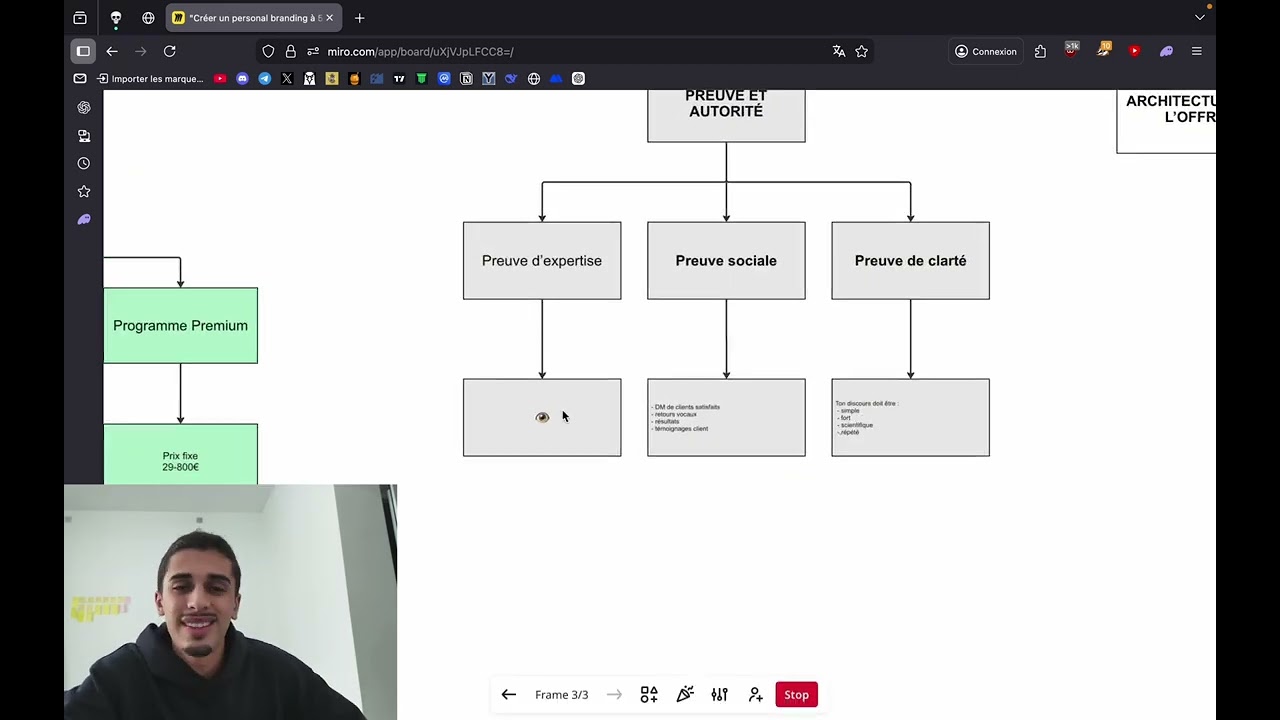This screenshot has height=720, width=1280.
Task: Open the Discord bookmark
Action: 242,79
